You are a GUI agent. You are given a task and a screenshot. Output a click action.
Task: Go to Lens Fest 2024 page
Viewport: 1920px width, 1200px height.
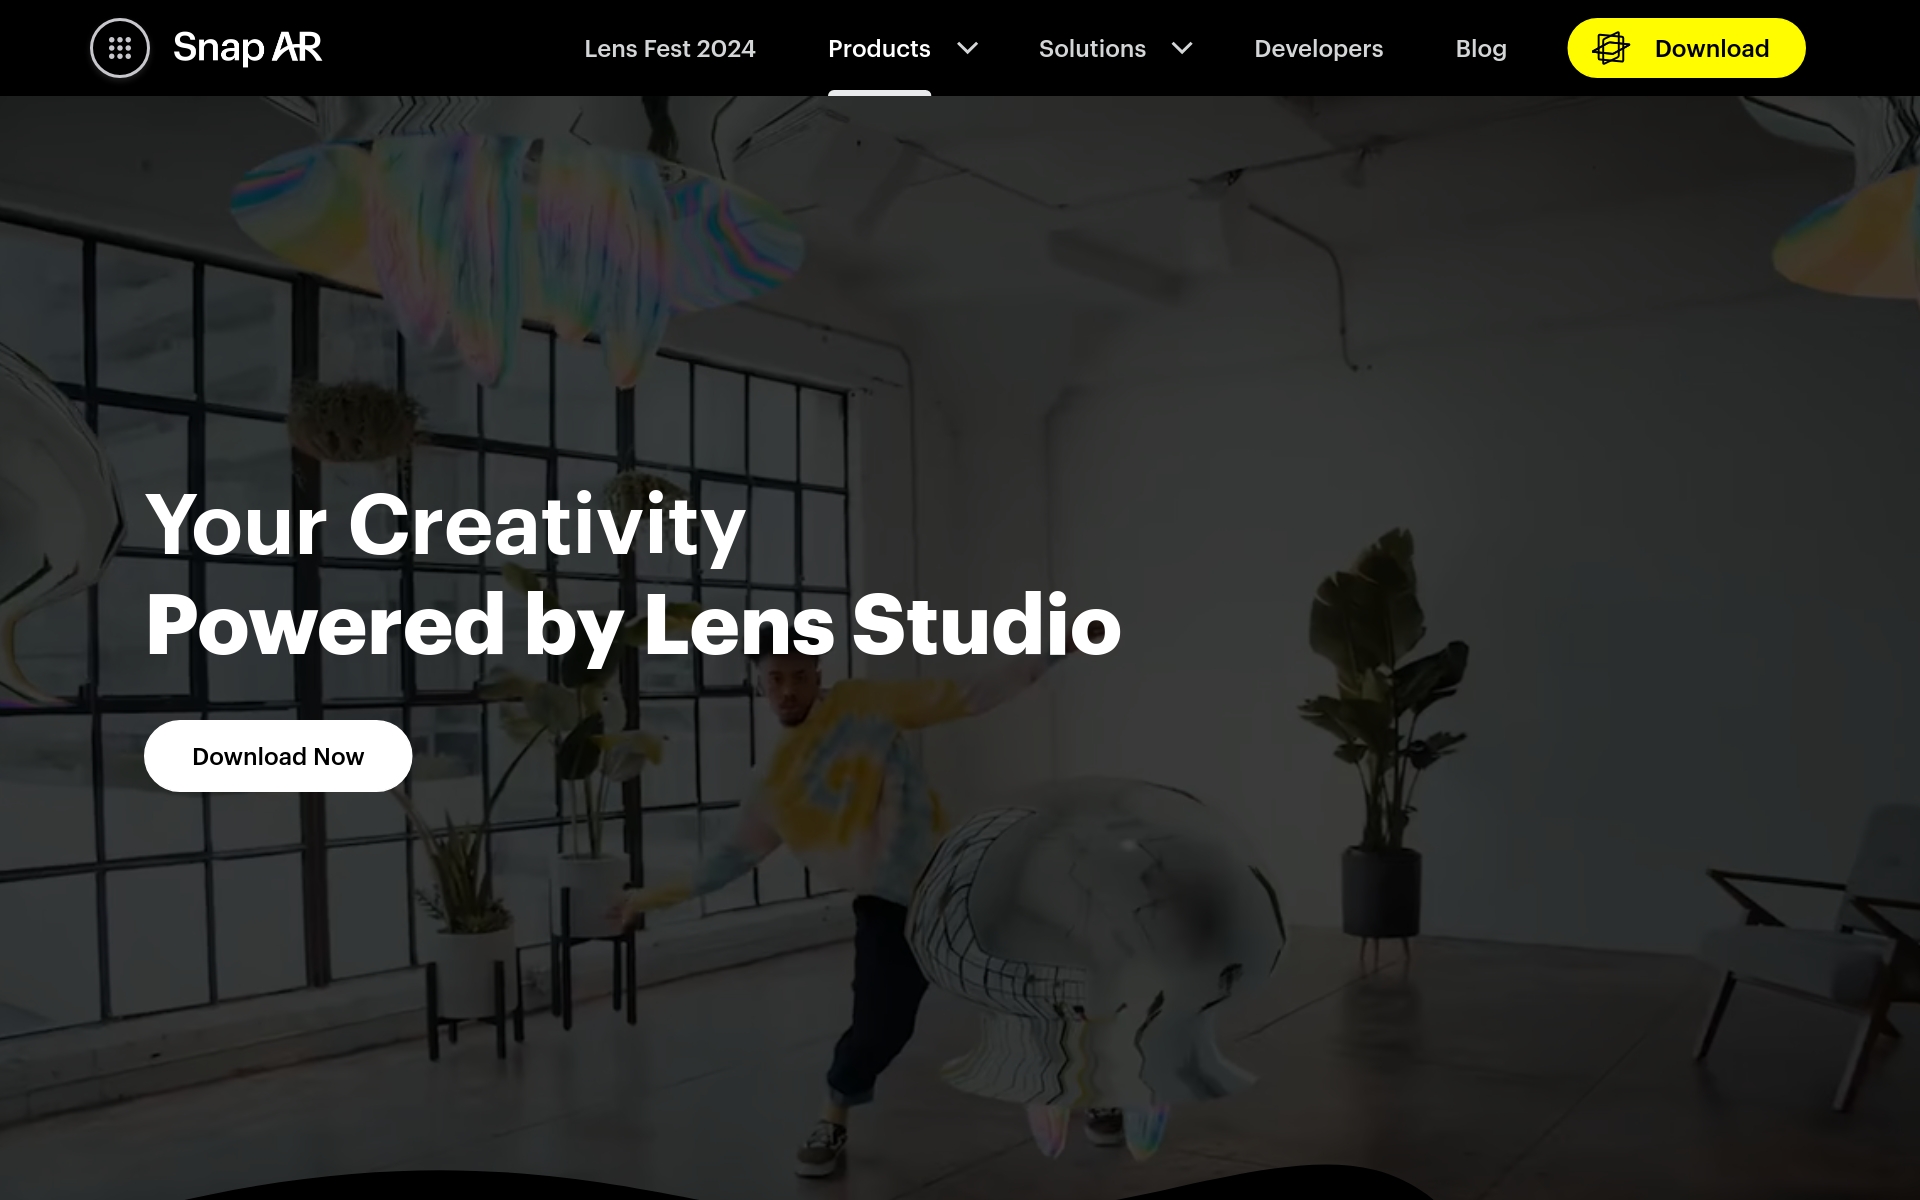tap(670, 48)
